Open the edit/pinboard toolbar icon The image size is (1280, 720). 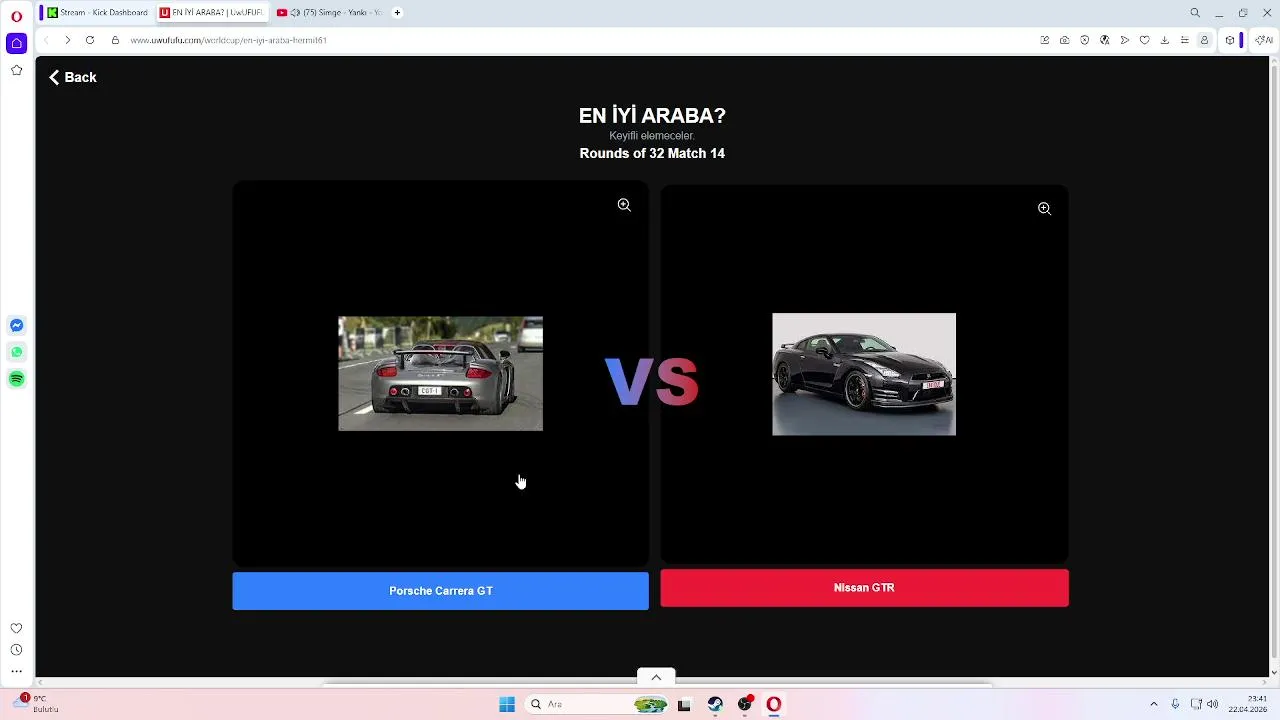pos(1045,40)
